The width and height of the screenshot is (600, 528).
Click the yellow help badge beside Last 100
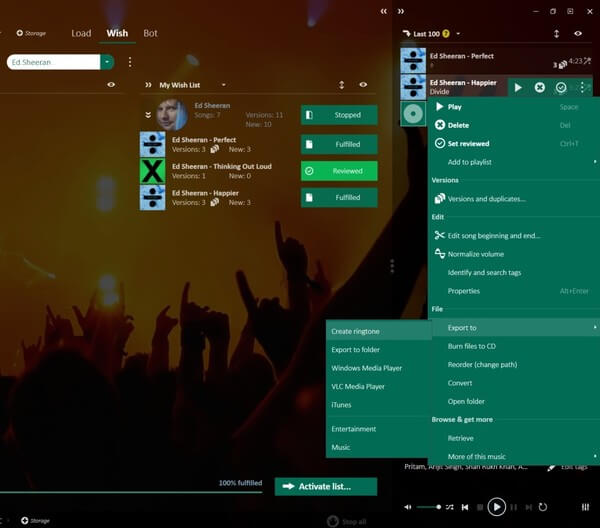tap(446, 34)
